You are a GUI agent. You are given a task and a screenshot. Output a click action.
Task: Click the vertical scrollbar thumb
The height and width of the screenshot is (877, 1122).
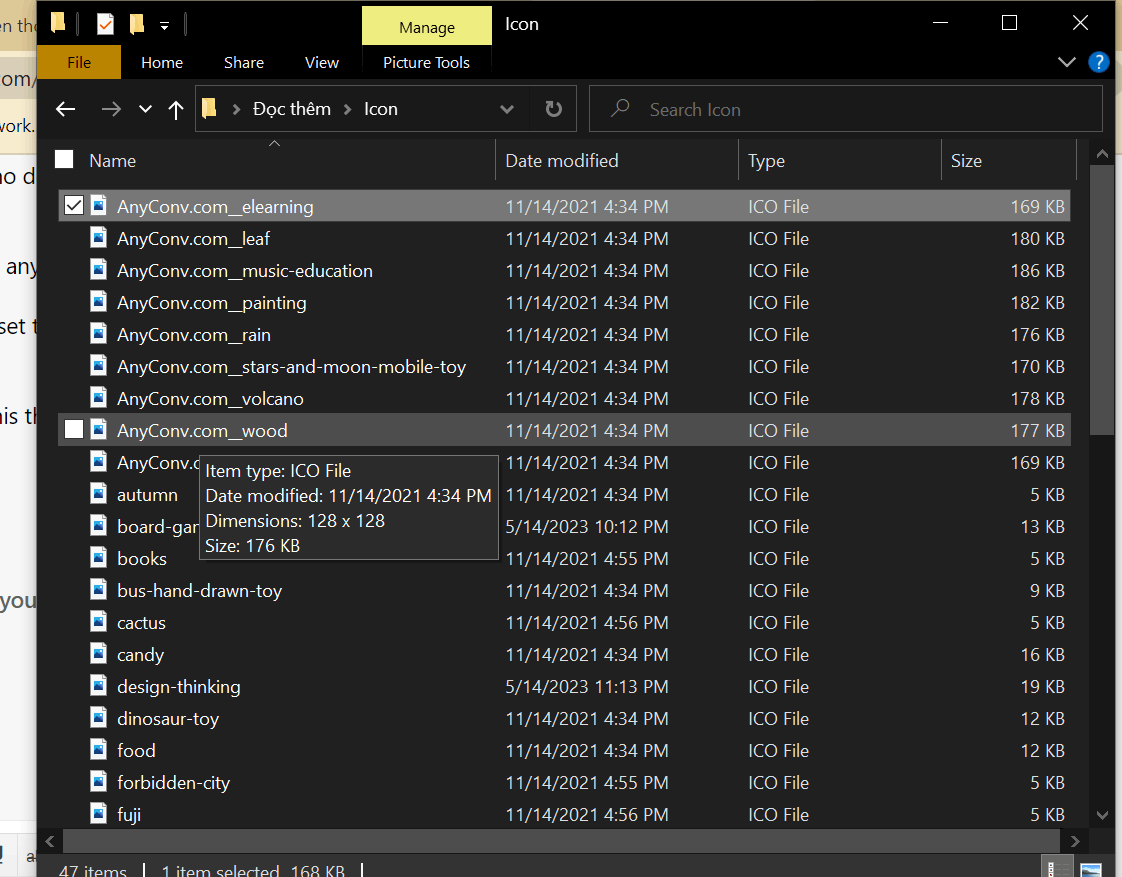pos(1102,300)
